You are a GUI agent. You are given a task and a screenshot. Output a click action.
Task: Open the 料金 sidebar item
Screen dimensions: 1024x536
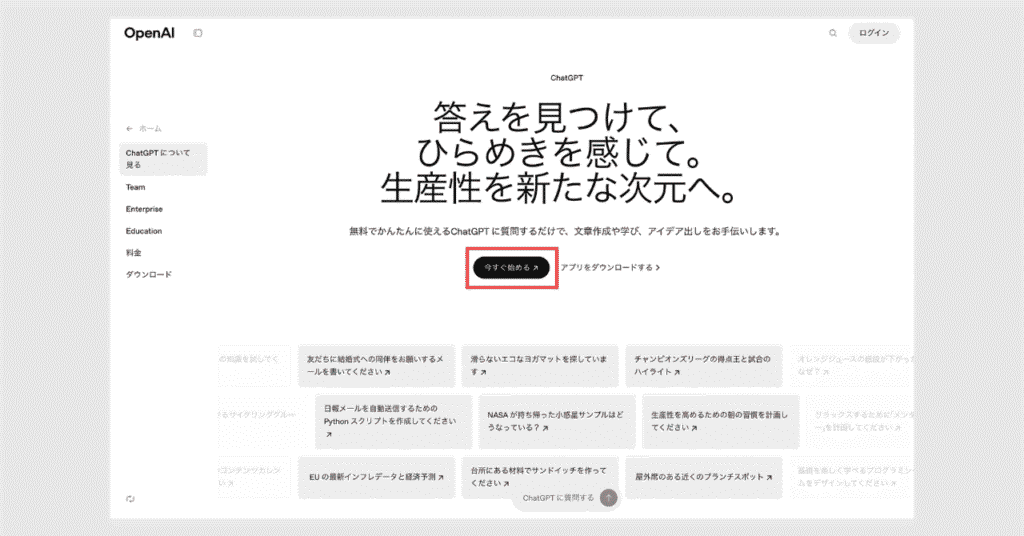point(134,253)
